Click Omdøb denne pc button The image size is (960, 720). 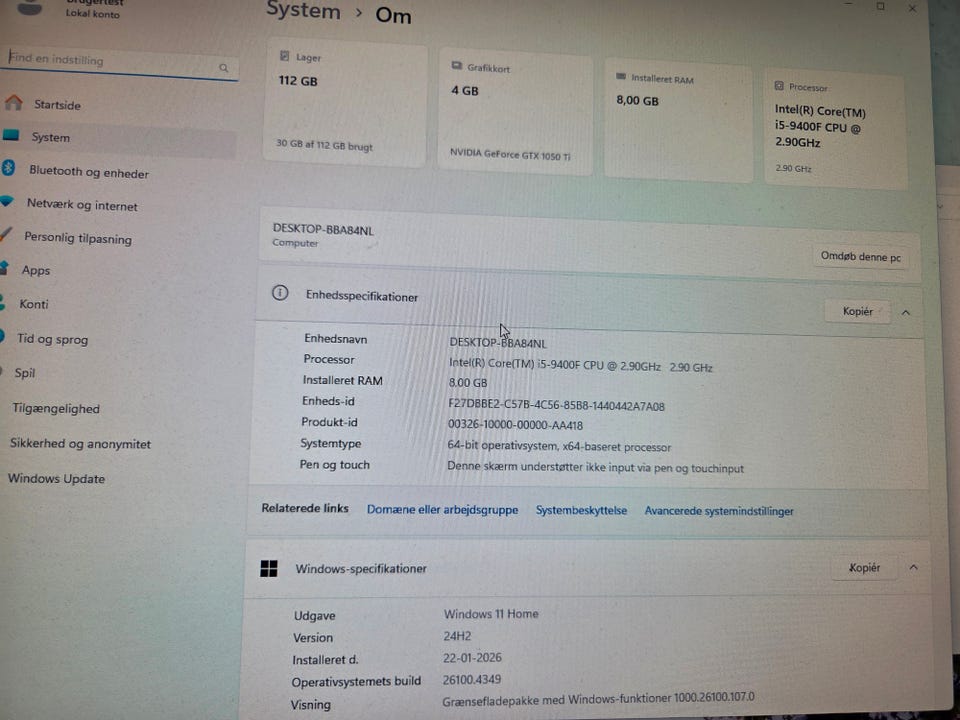click(861, 257)
